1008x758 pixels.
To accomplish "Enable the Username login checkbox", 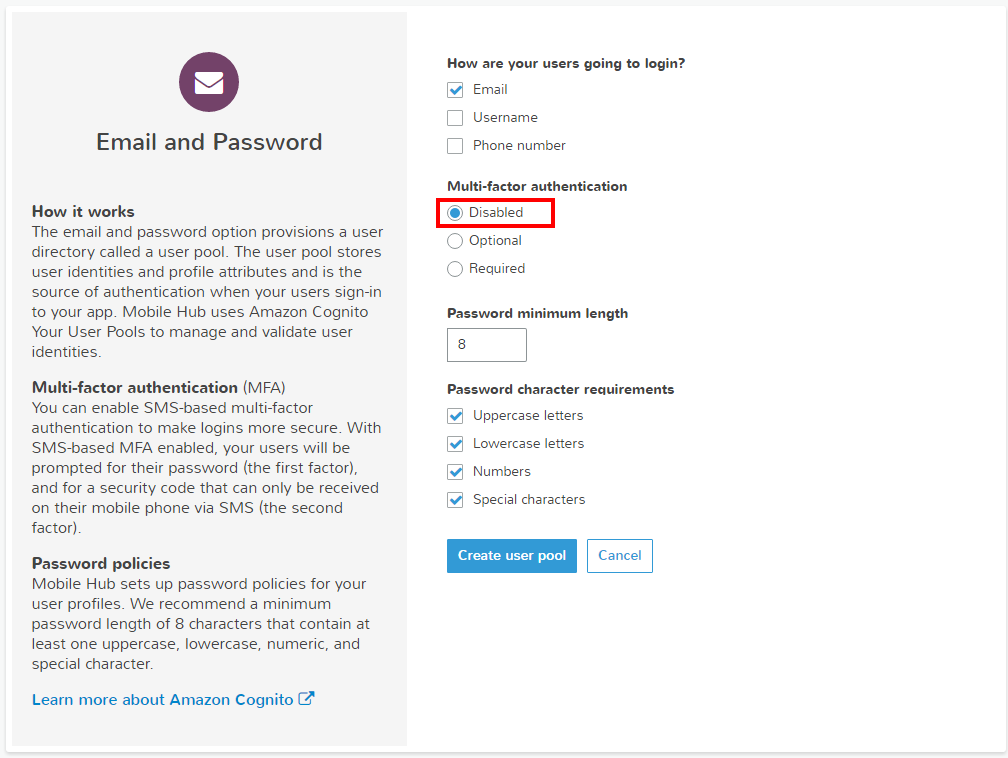I will [x=455, y=118].
